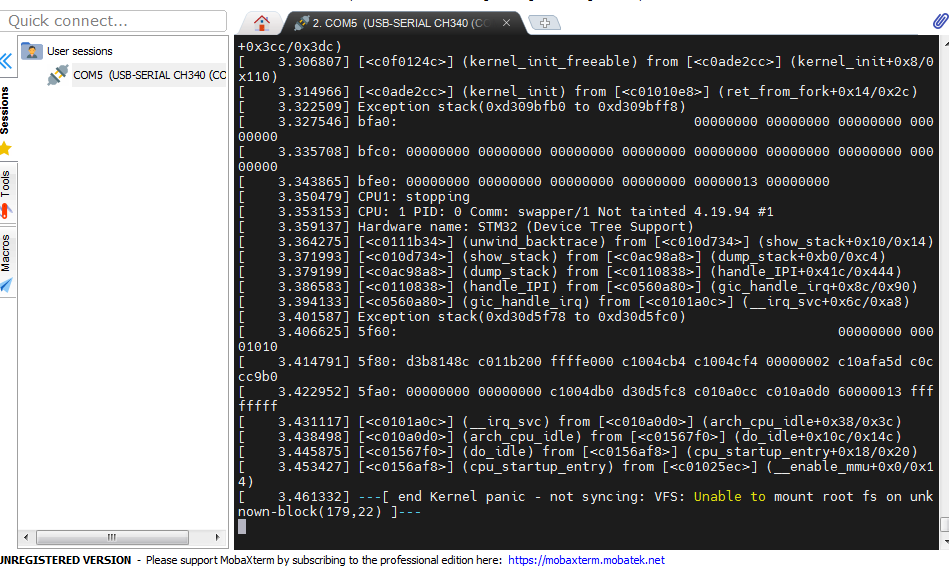Click the terminal cursor block at the prompt
Viewport: 949px width, 567px height.
pyautogui.click(x=242, y=526)
